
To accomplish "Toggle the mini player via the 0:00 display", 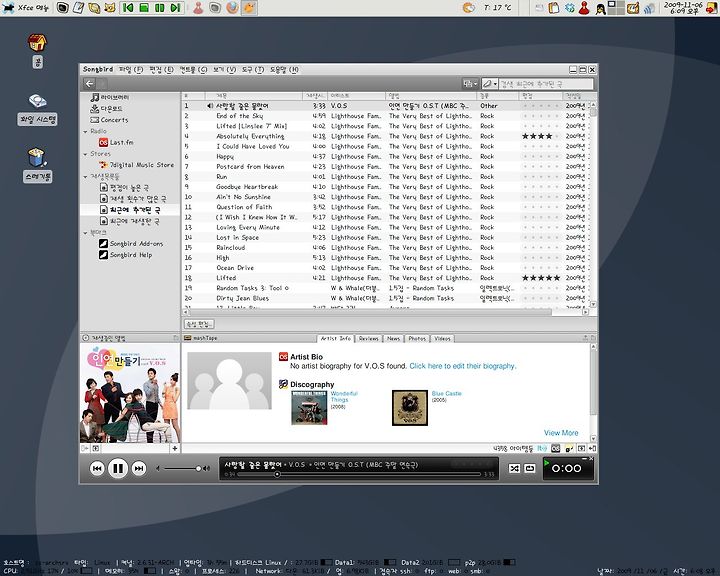I will pos(568,469).
